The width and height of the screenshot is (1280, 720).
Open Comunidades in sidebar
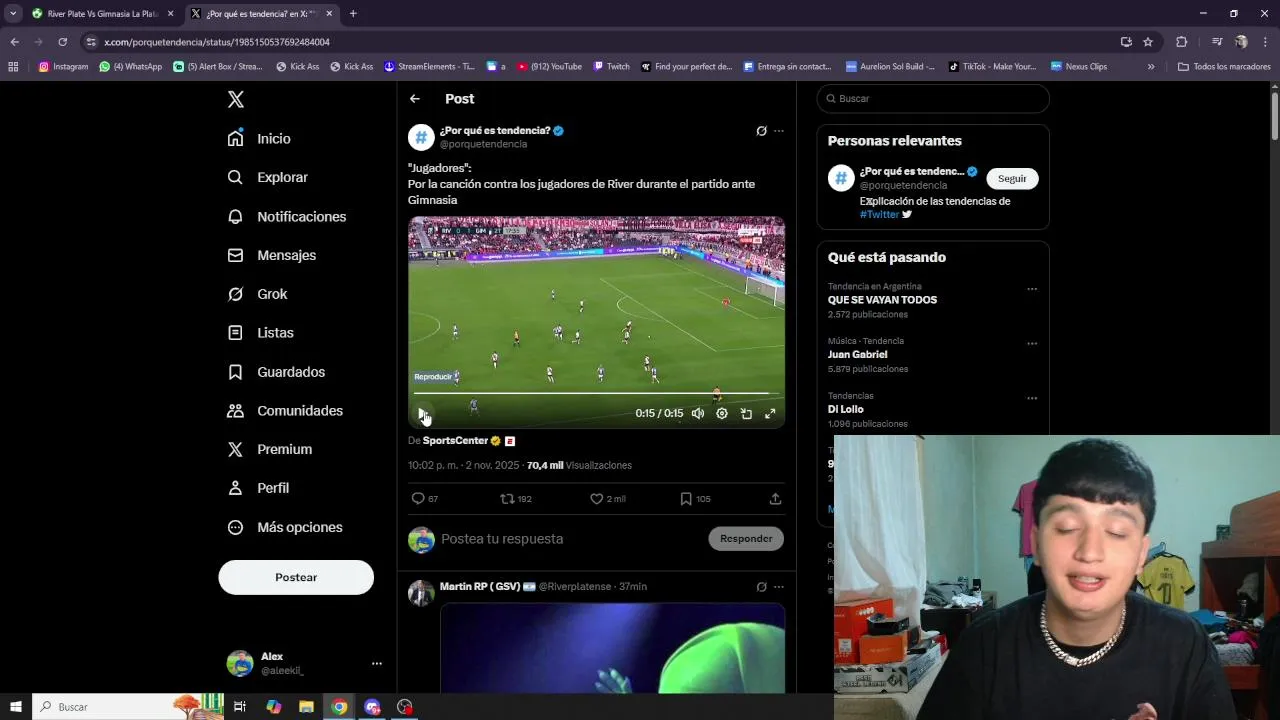[286, 411]
